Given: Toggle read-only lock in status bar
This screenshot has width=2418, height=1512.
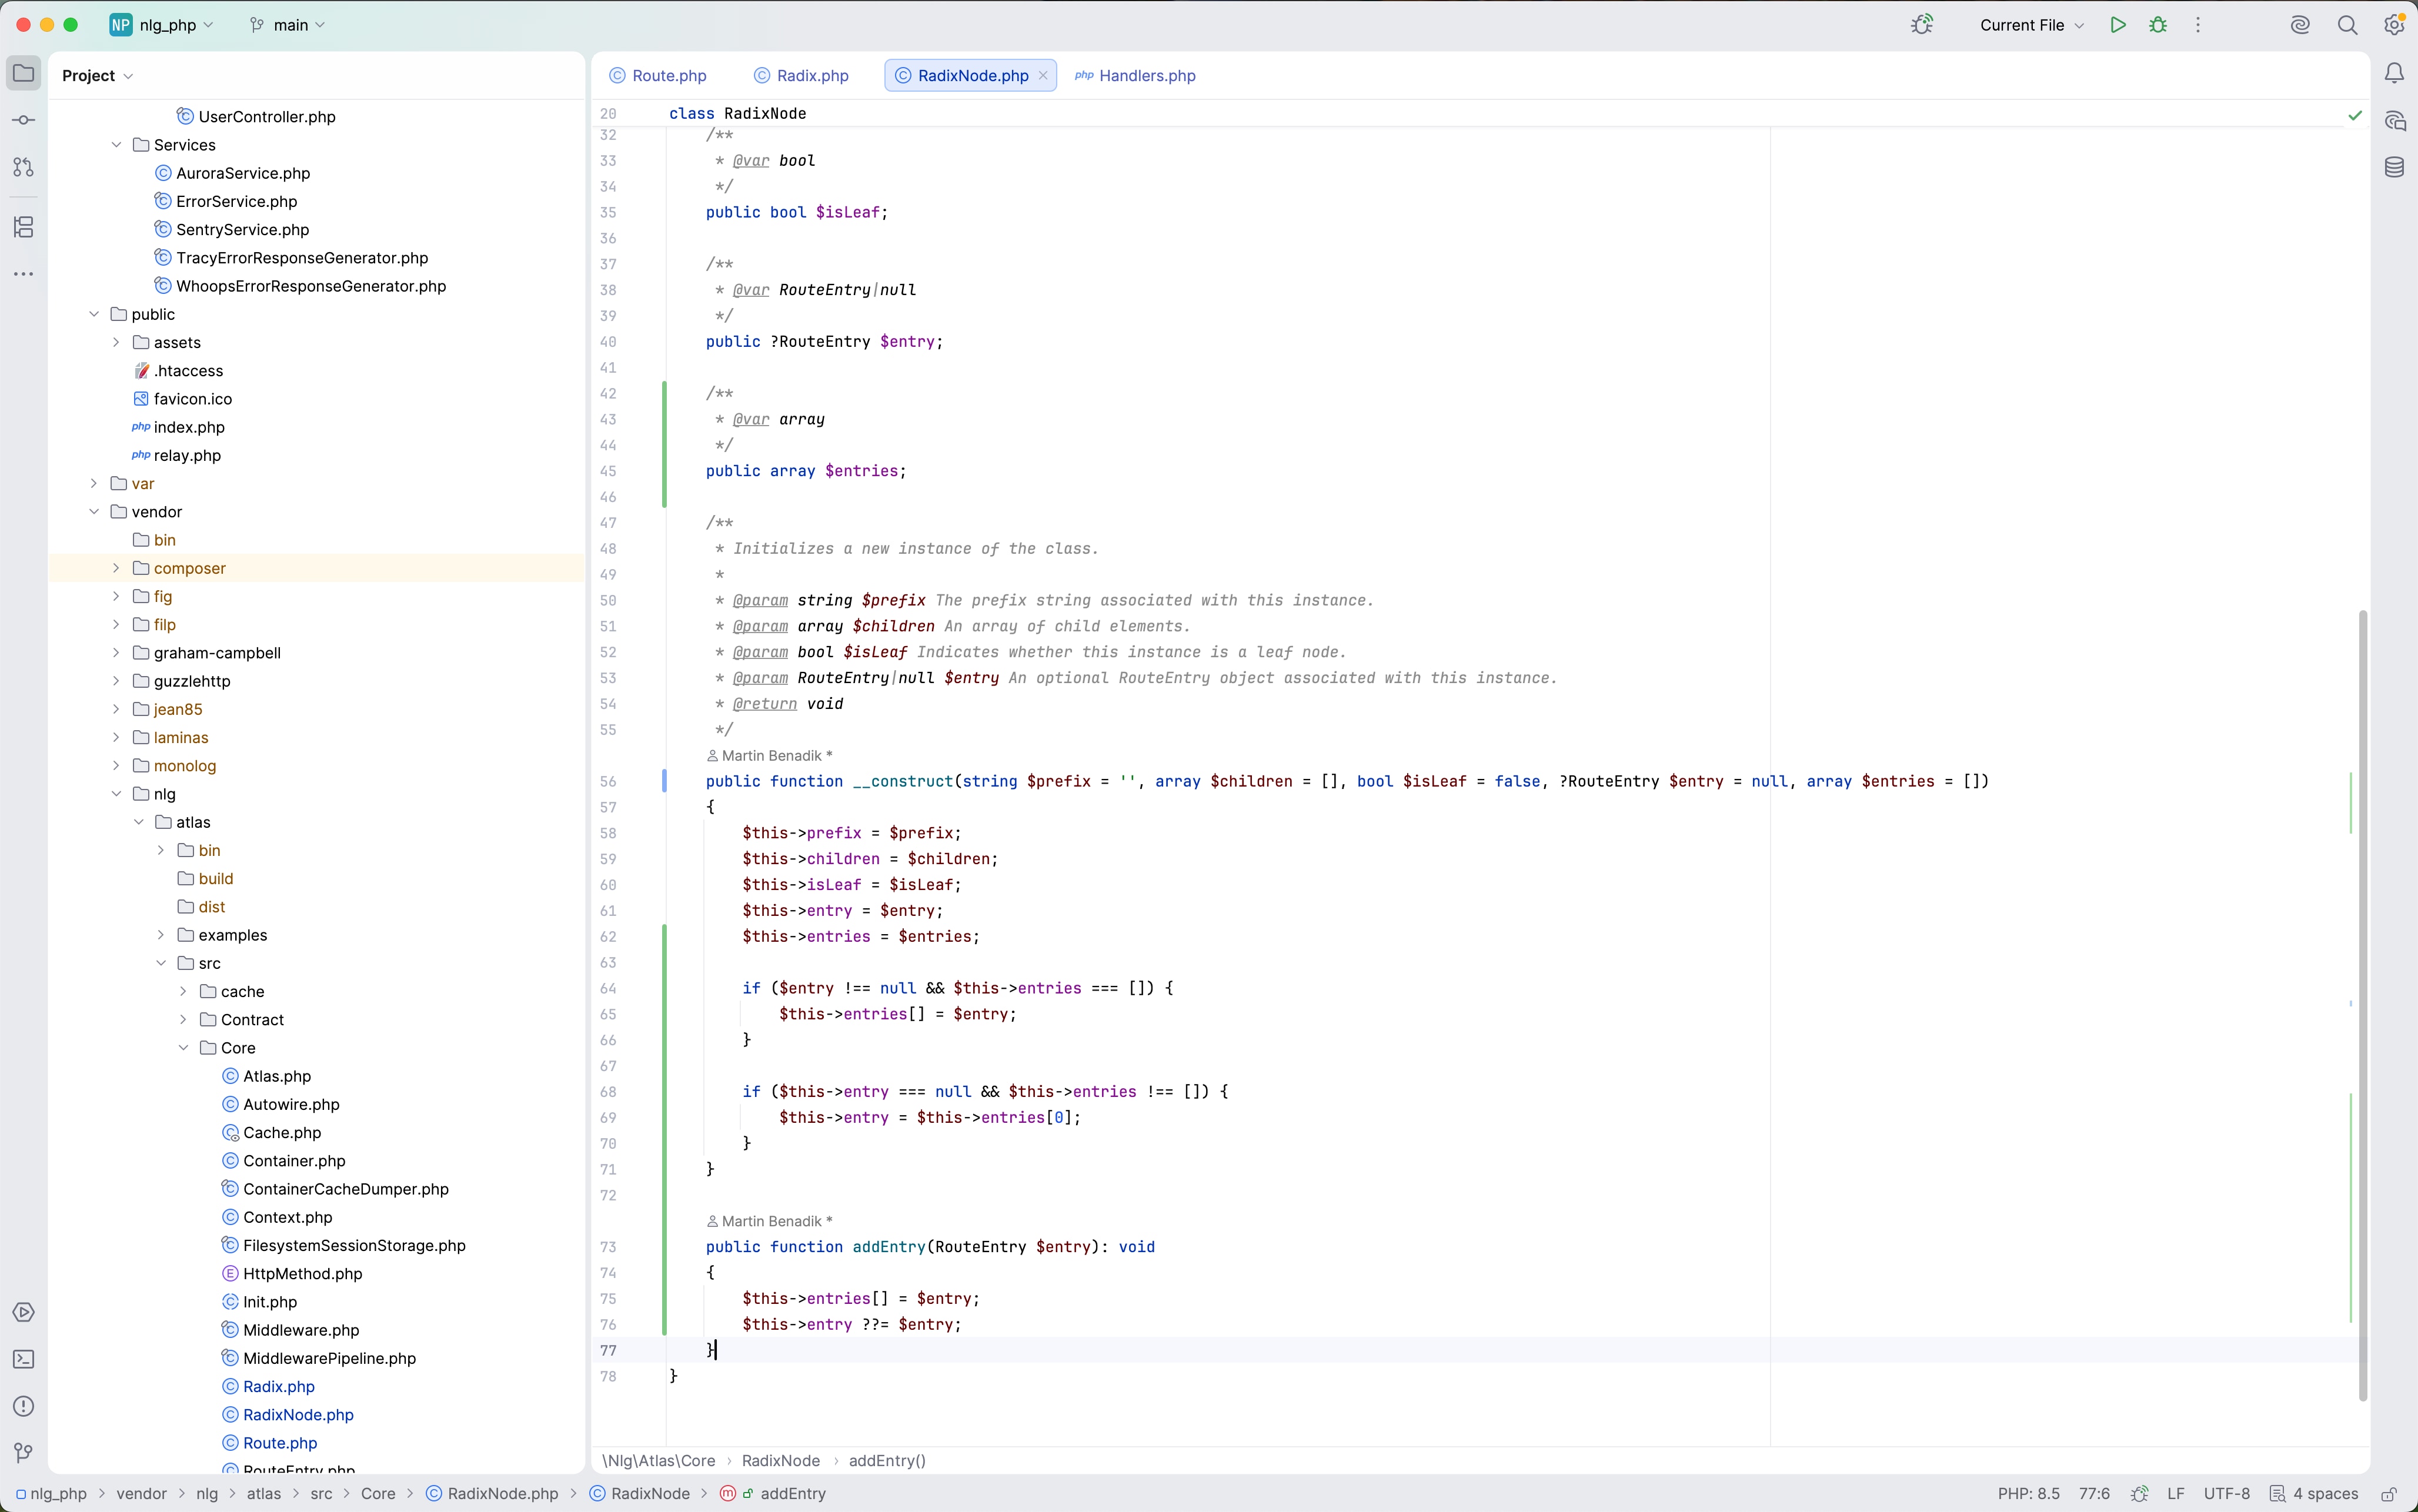Looking at the screenshot, I should click(x=2388, y=1494).
